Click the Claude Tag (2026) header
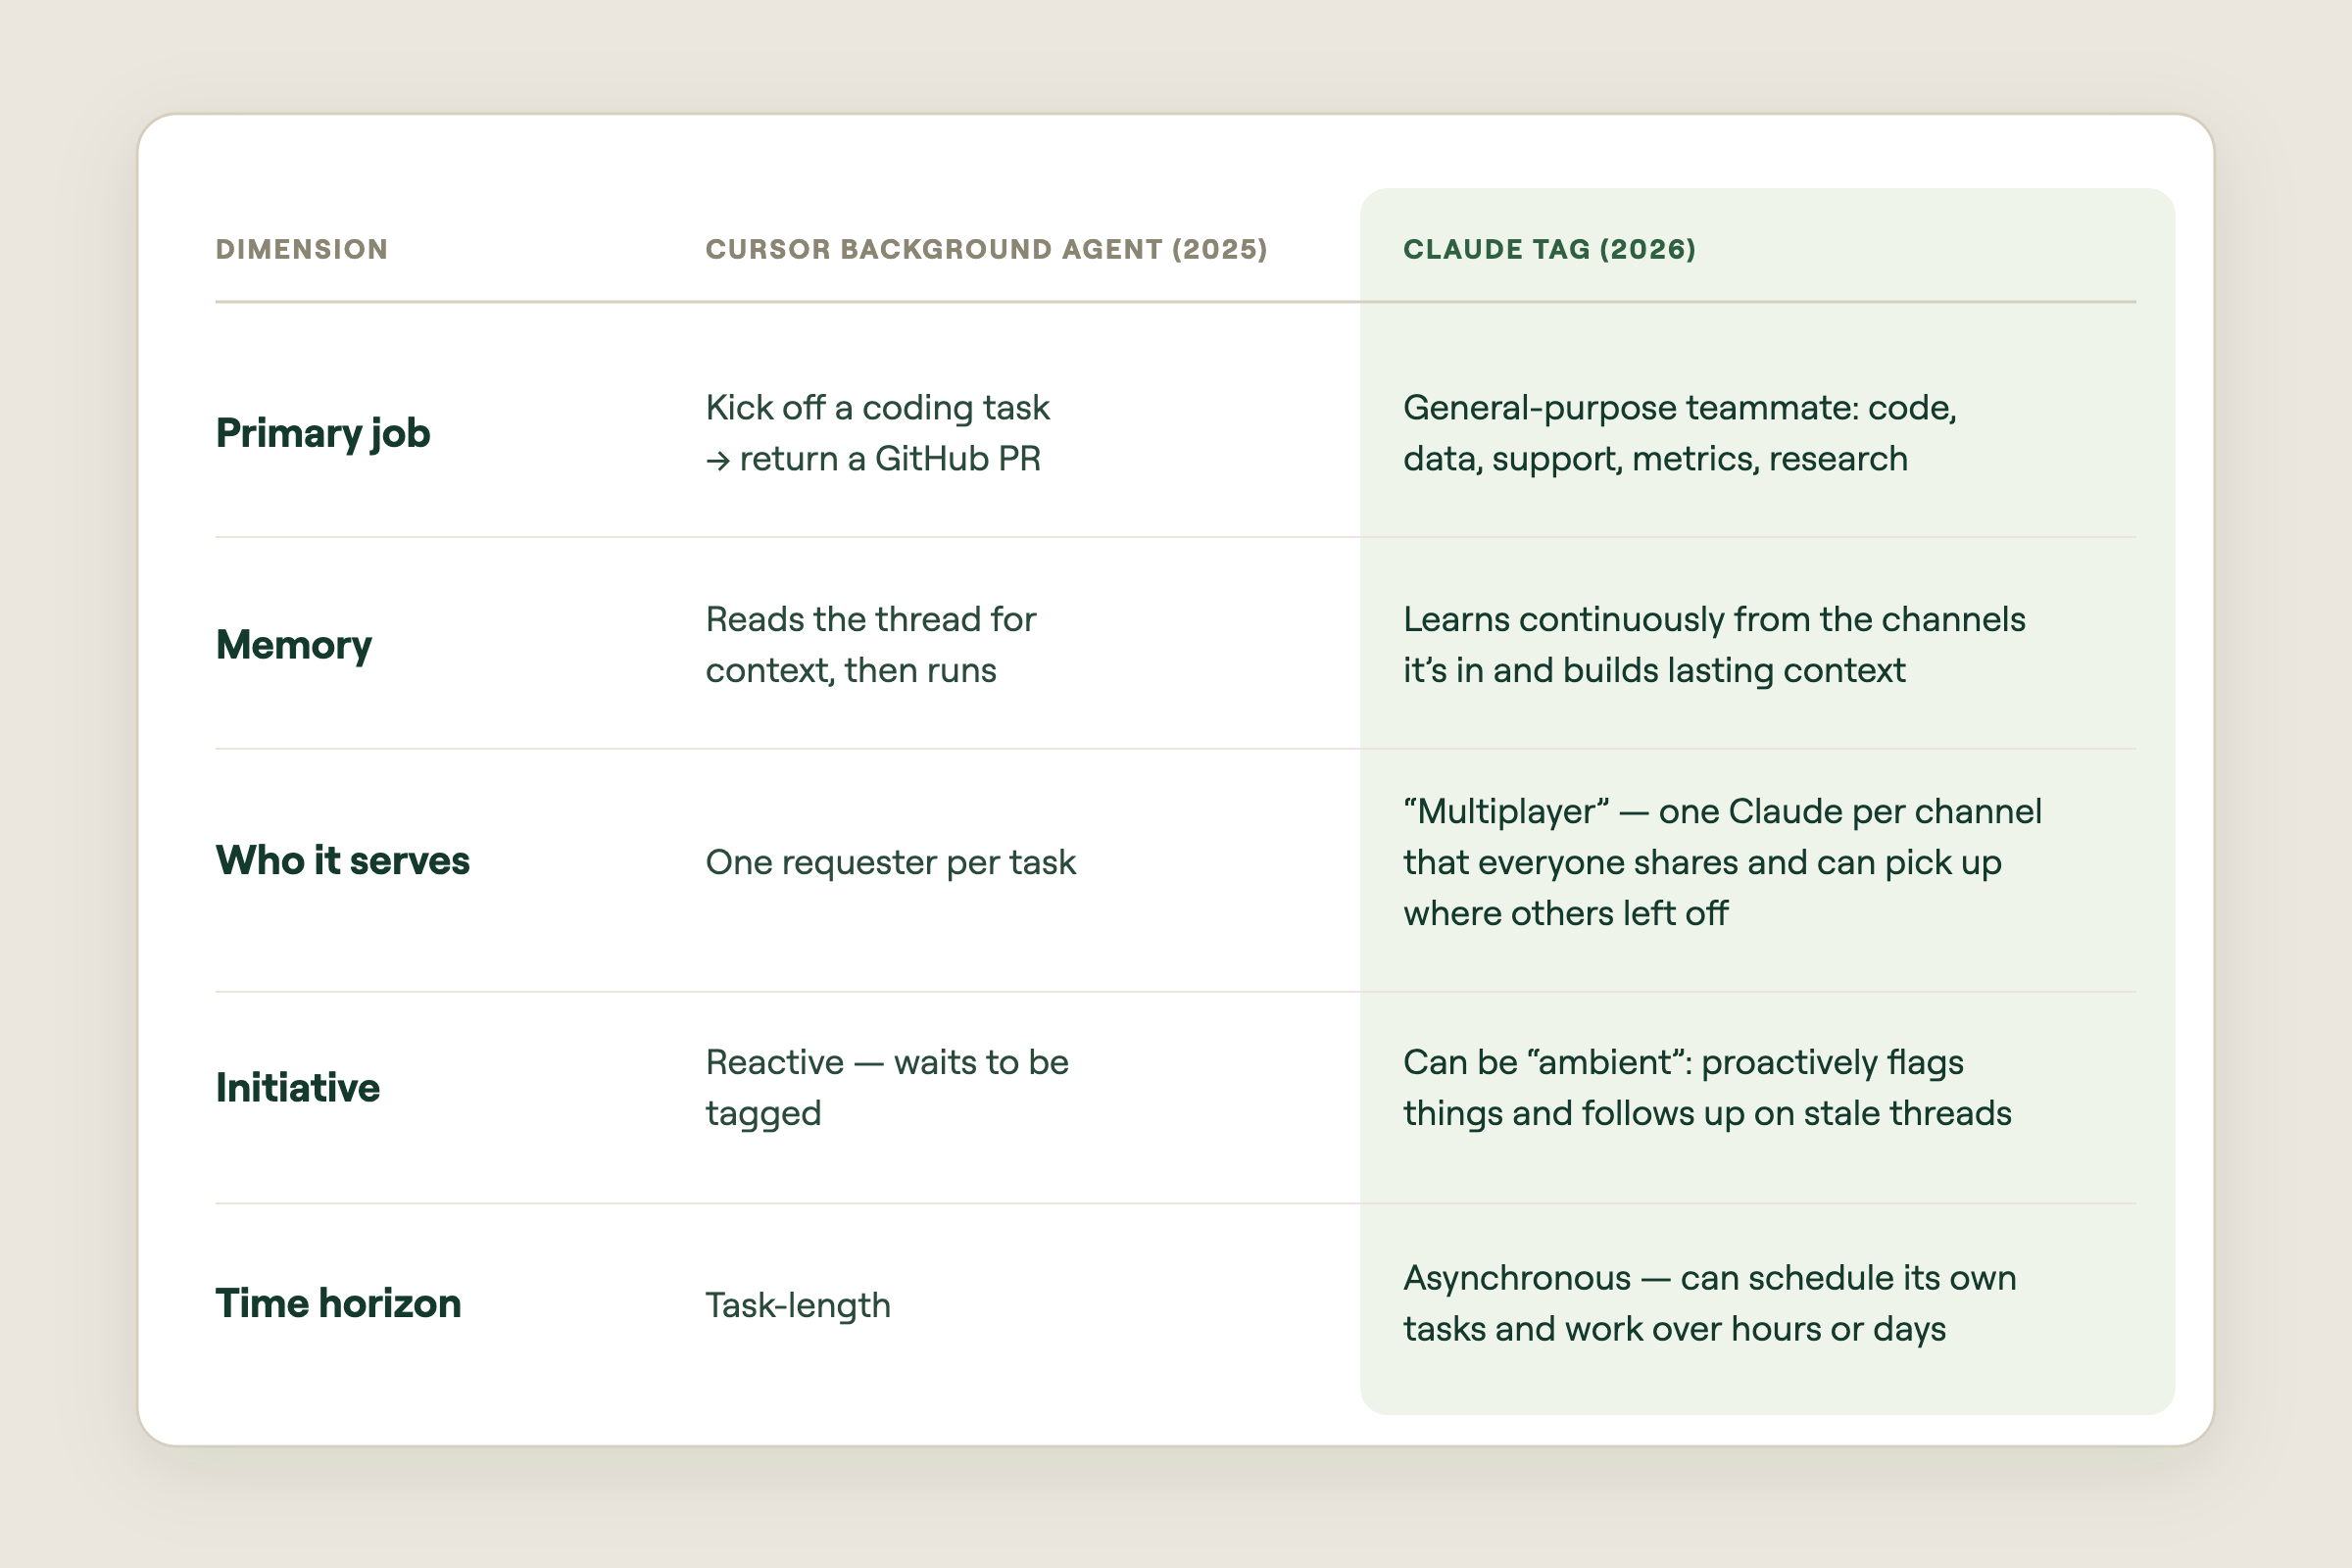2352x1568 pixels. [x=1549, y=249]
